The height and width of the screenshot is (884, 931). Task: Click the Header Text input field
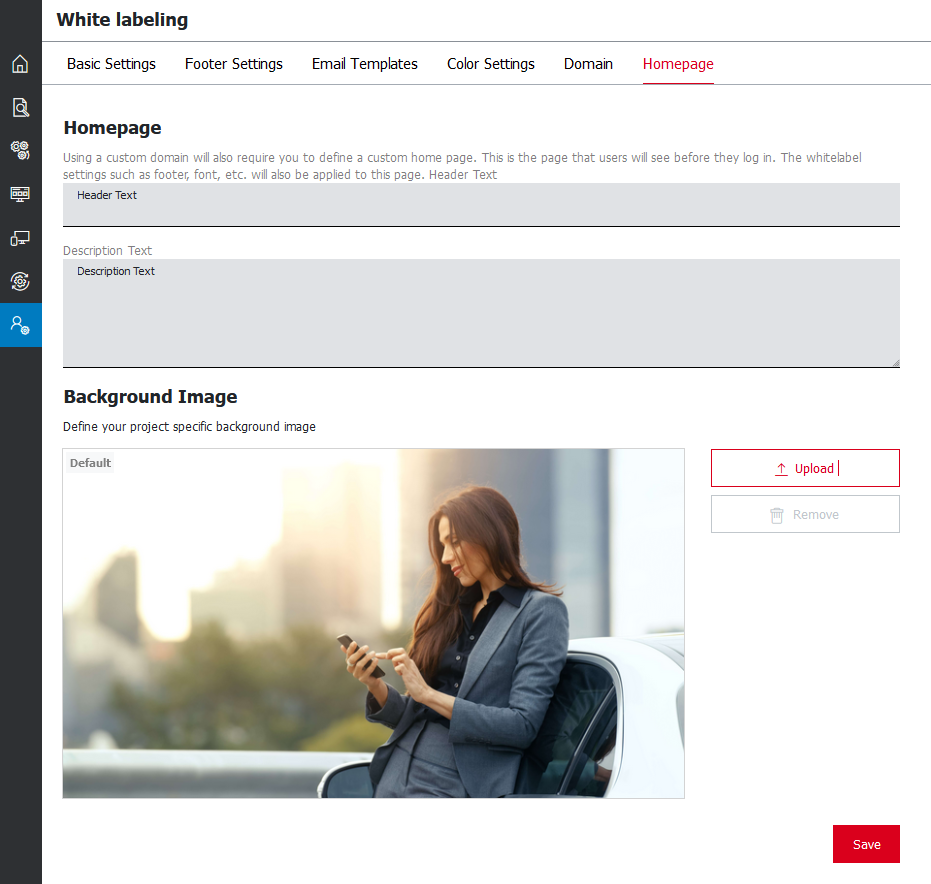(481, 205)
